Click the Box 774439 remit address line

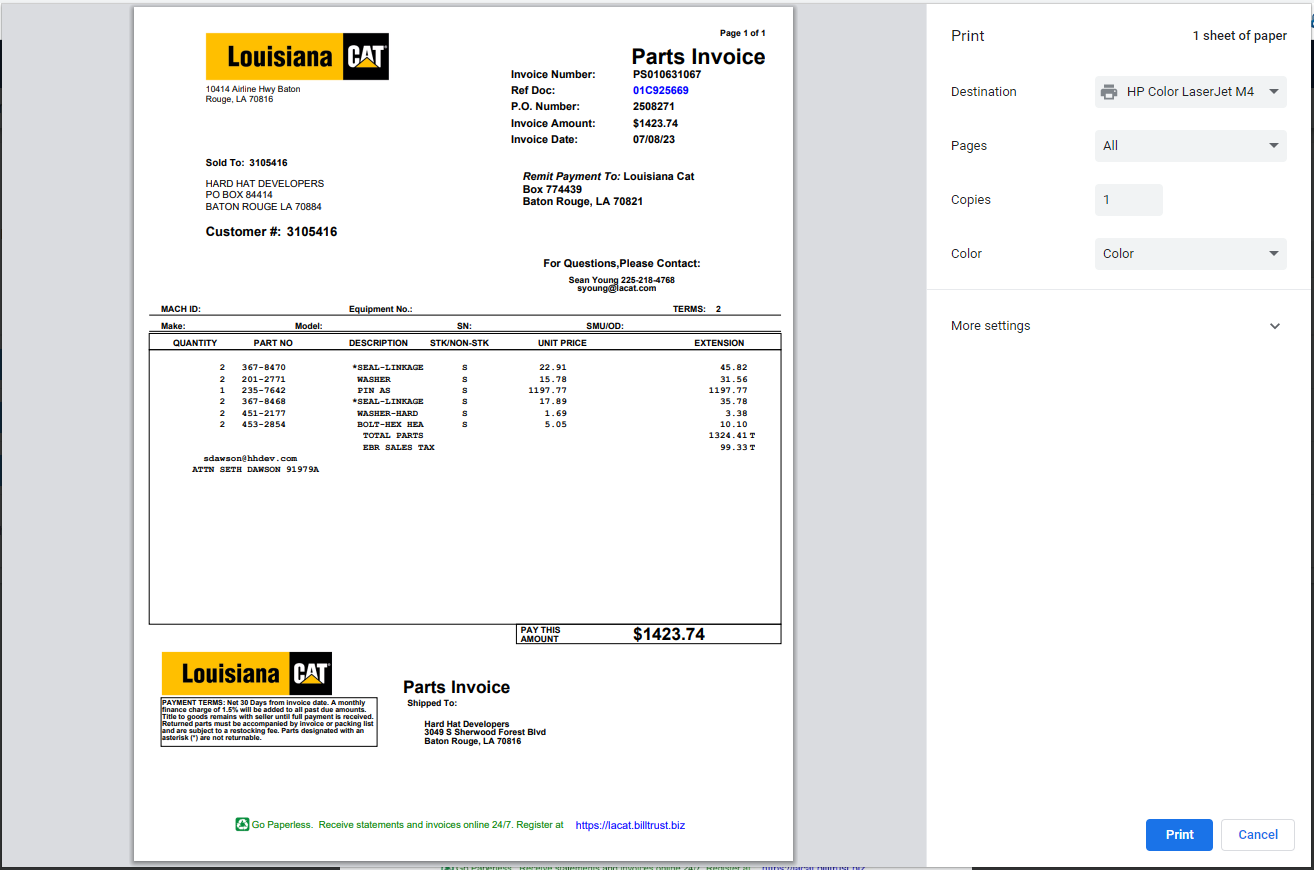pos(552,189)
